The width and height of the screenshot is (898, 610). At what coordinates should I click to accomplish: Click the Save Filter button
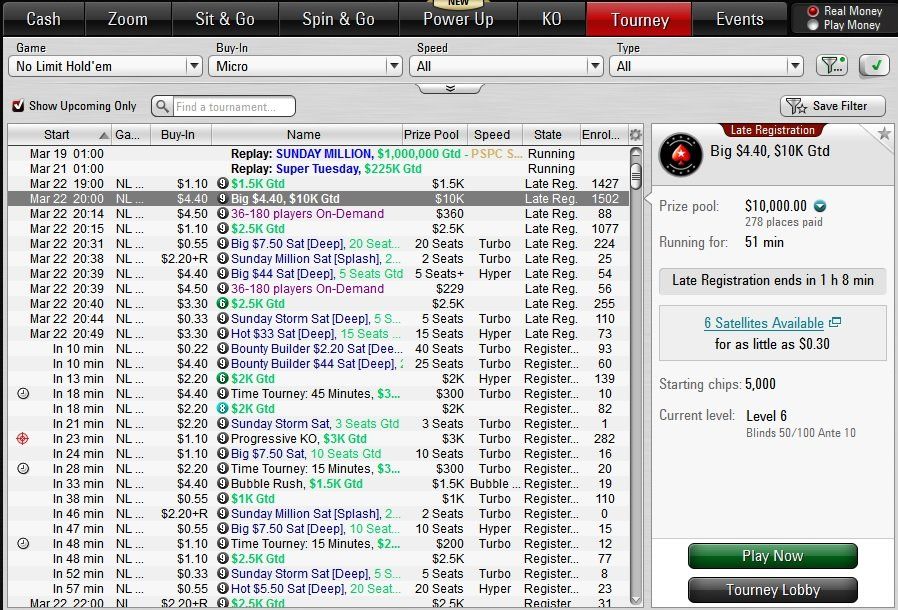[833, 106]
